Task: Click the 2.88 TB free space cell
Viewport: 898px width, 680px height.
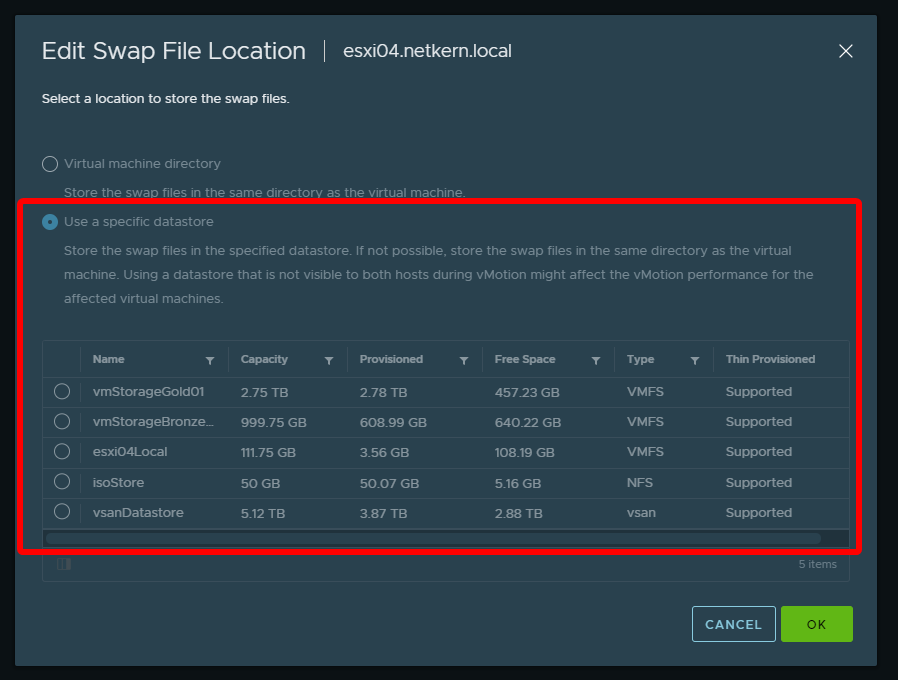Action: point(518,513)
